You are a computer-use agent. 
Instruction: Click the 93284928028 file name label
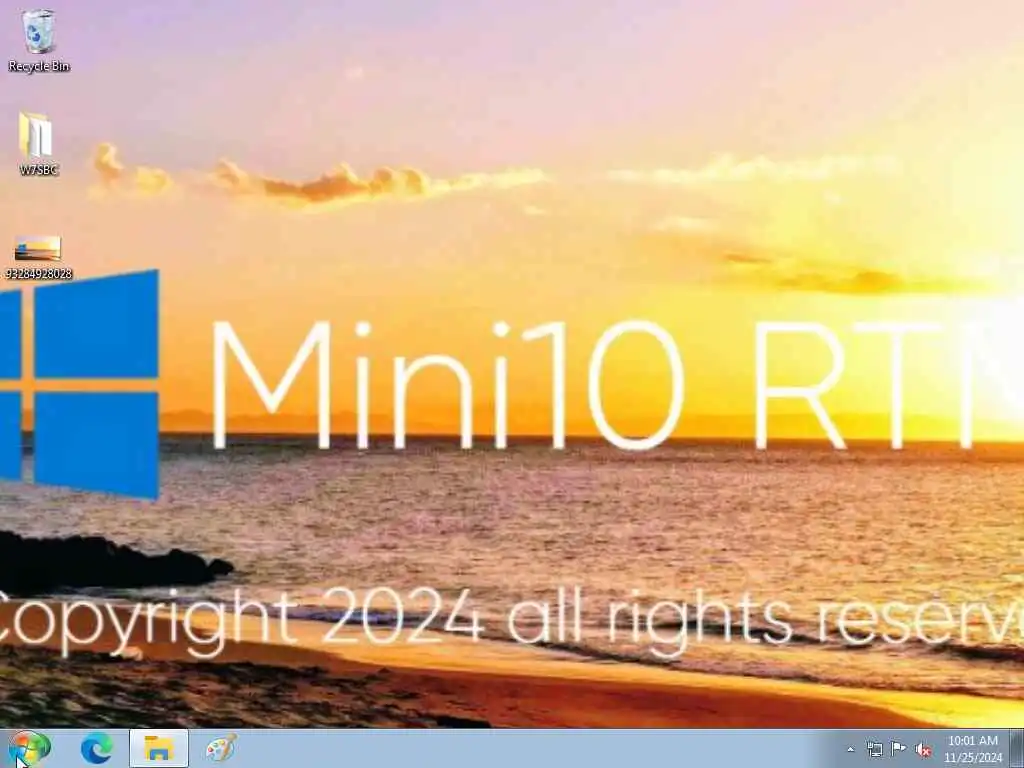[x=38, y=274]
